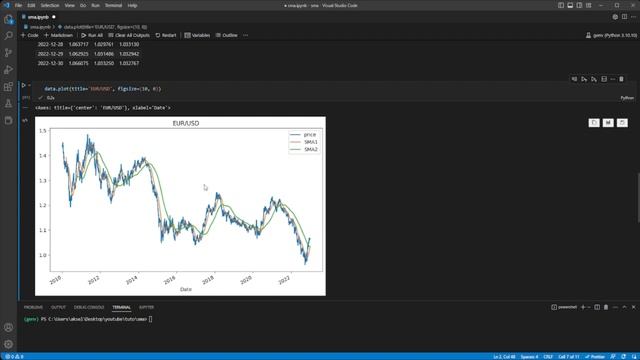
Task: Split the editor to the right
Action: pos(624,17)
